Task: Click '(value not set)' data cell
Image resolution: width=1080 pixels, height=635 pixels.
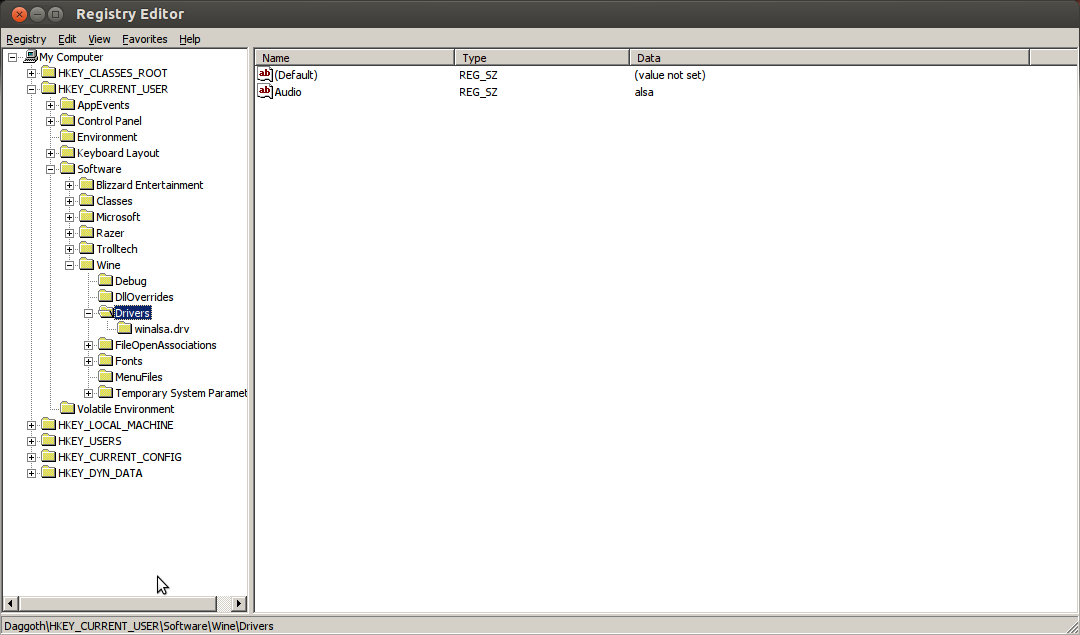Action: point(669,75)
